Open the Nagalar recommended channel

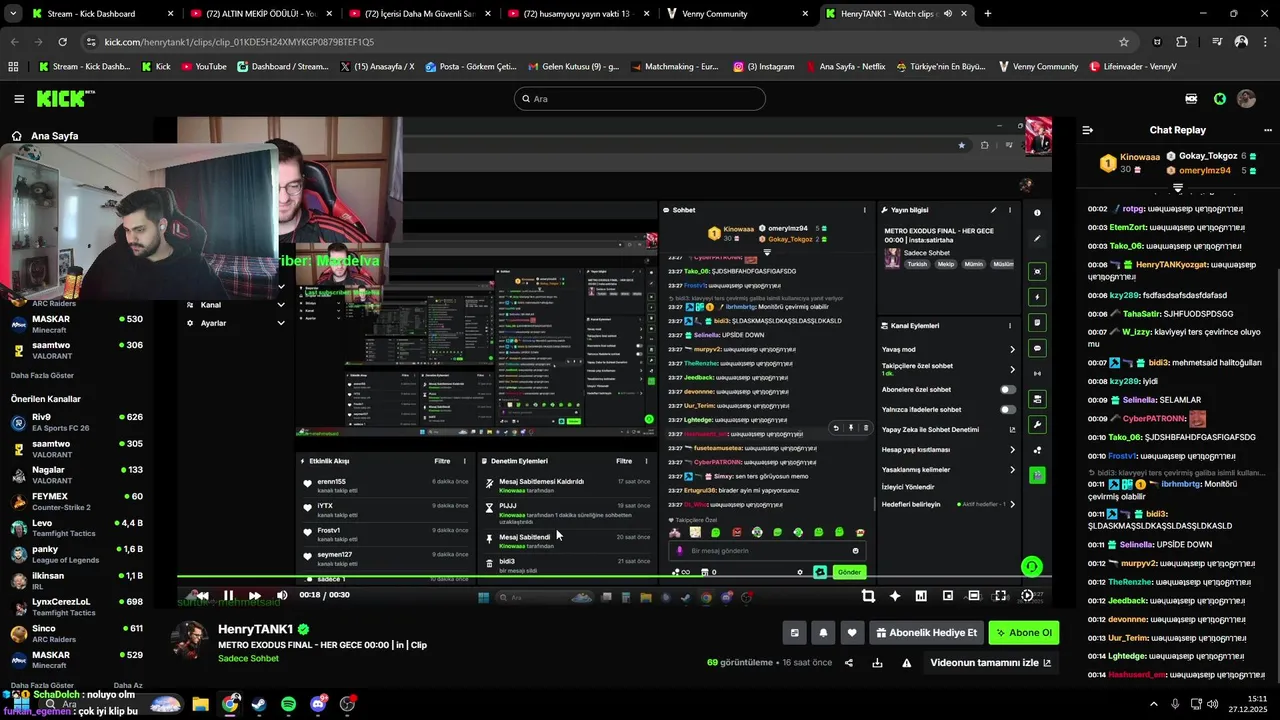(x=77, y=475)
